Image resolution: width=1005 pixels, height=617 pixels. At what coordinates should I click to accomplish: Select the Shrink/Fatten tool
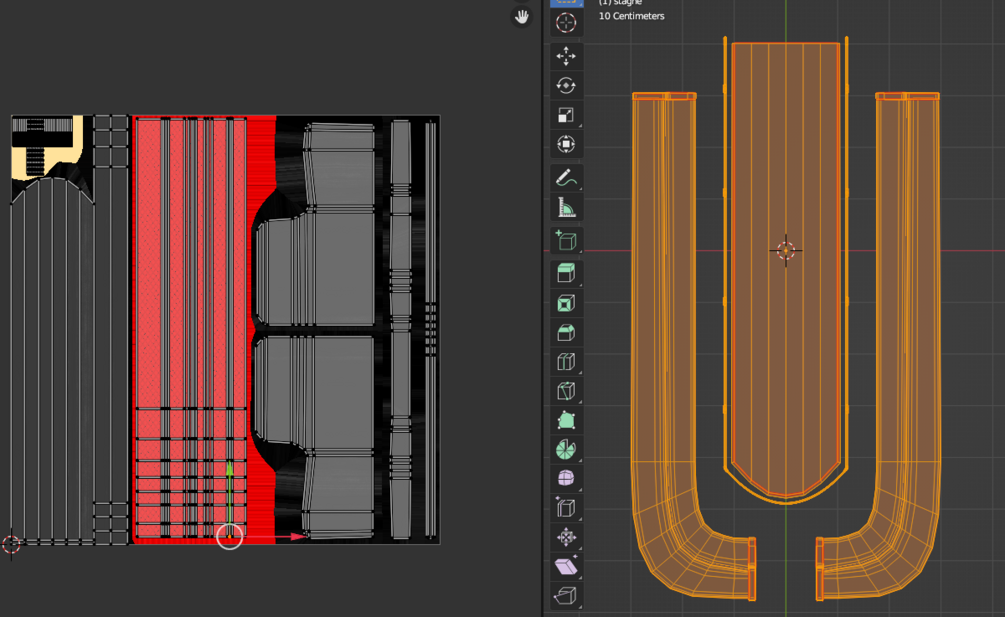[x=566, y=538]
